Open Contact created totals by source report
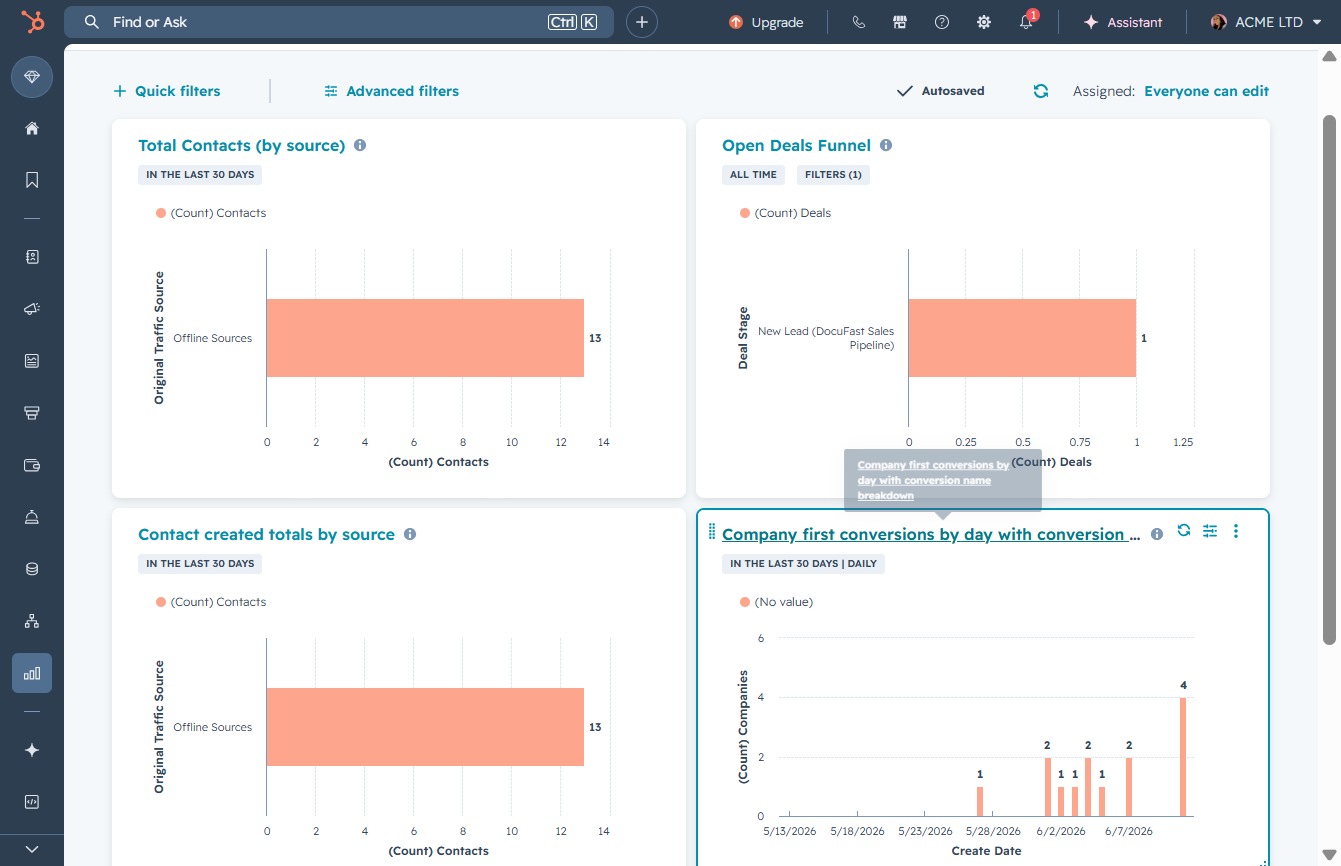This screenshot has height=866, width=1341. [x=266, y=534]
